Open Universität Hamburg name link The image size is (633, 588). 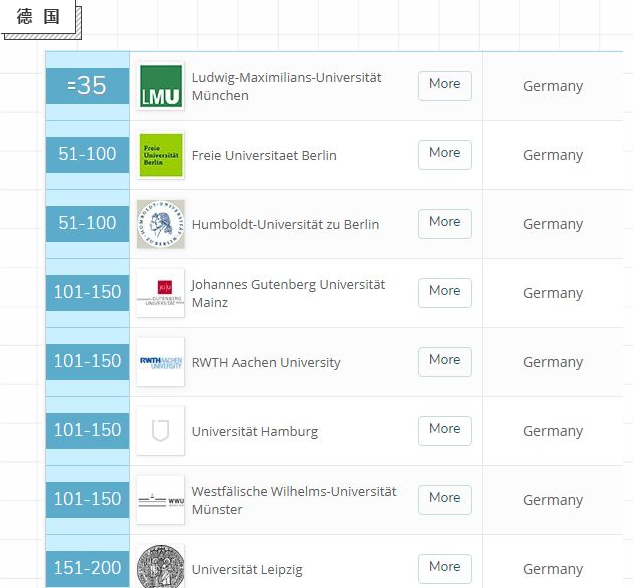[x=255, y=431]
